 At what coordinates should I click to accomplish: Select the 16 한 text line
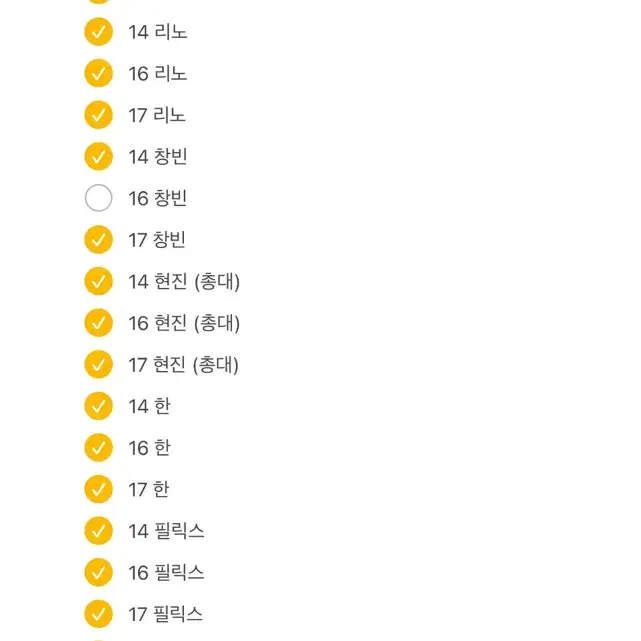[149, 448]
